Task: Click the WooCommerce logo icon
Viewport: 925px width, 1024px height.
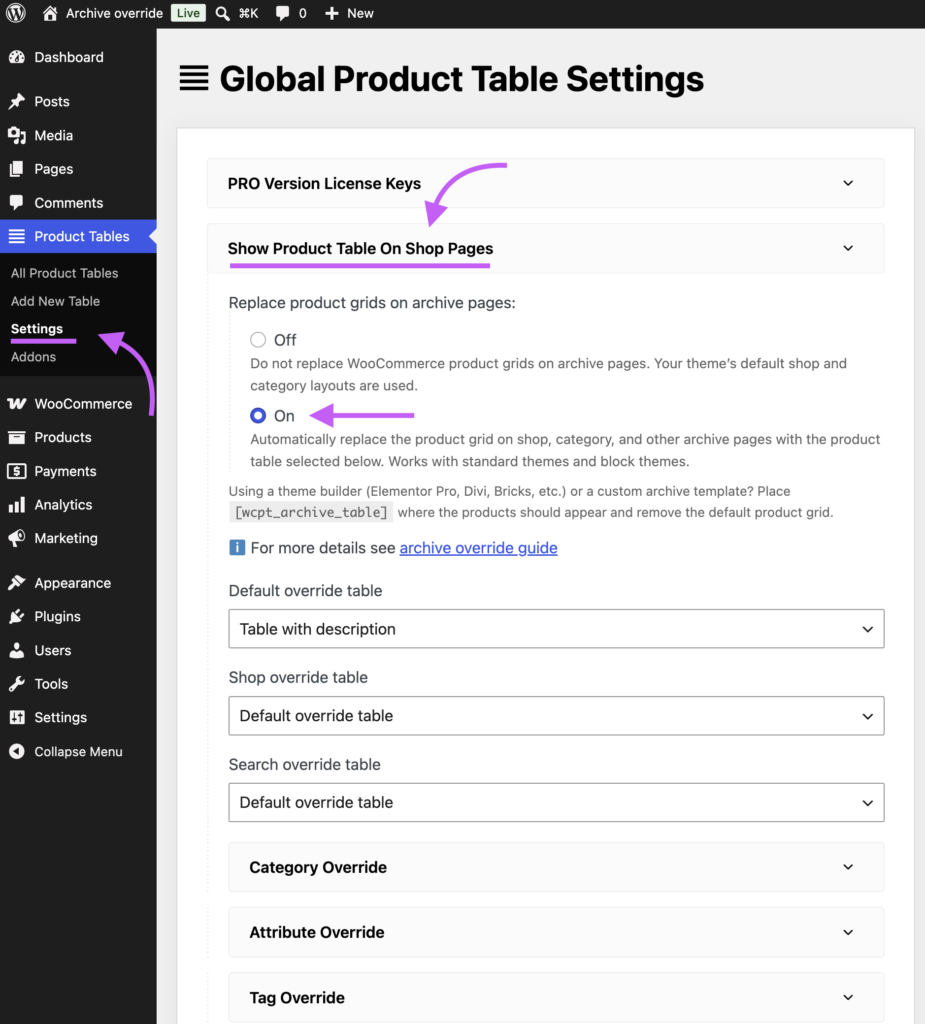Action: 17,404
